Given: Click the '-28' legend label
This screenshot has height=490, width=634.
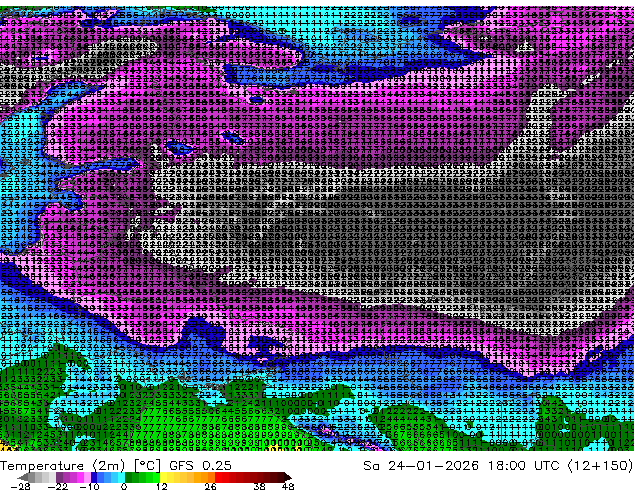Looking at the screenshot, I should click(x=20, y=486).
